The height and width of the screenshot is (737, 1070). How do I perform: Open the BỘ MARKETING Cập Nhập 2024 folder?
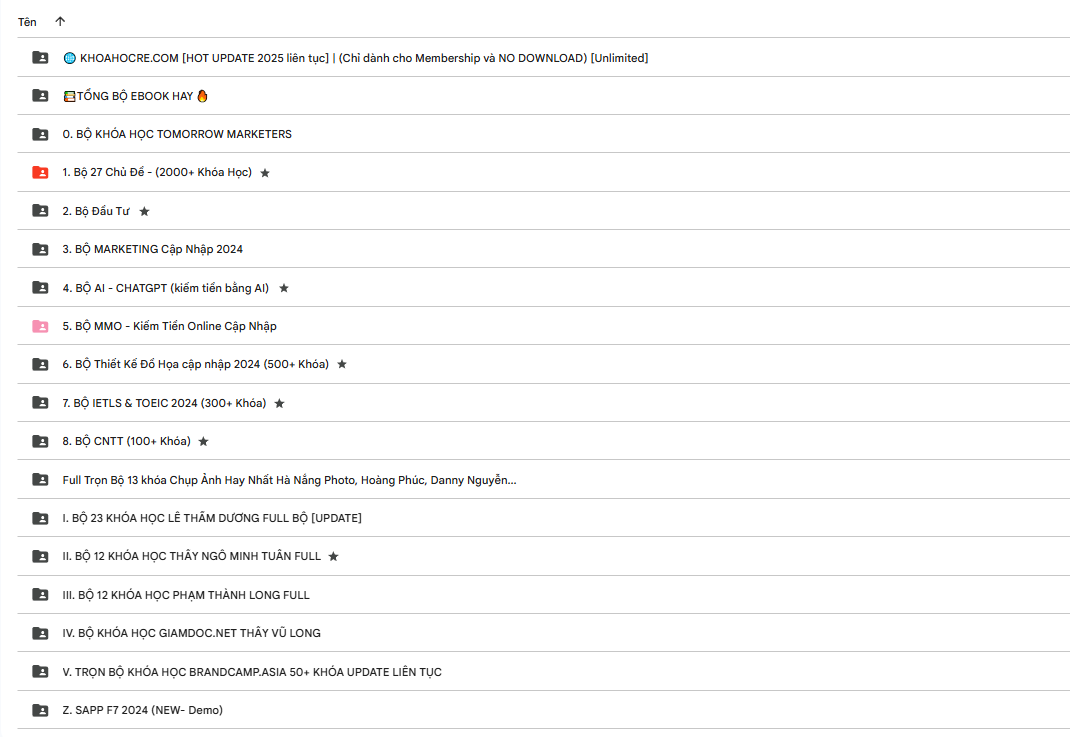(152, 249)
